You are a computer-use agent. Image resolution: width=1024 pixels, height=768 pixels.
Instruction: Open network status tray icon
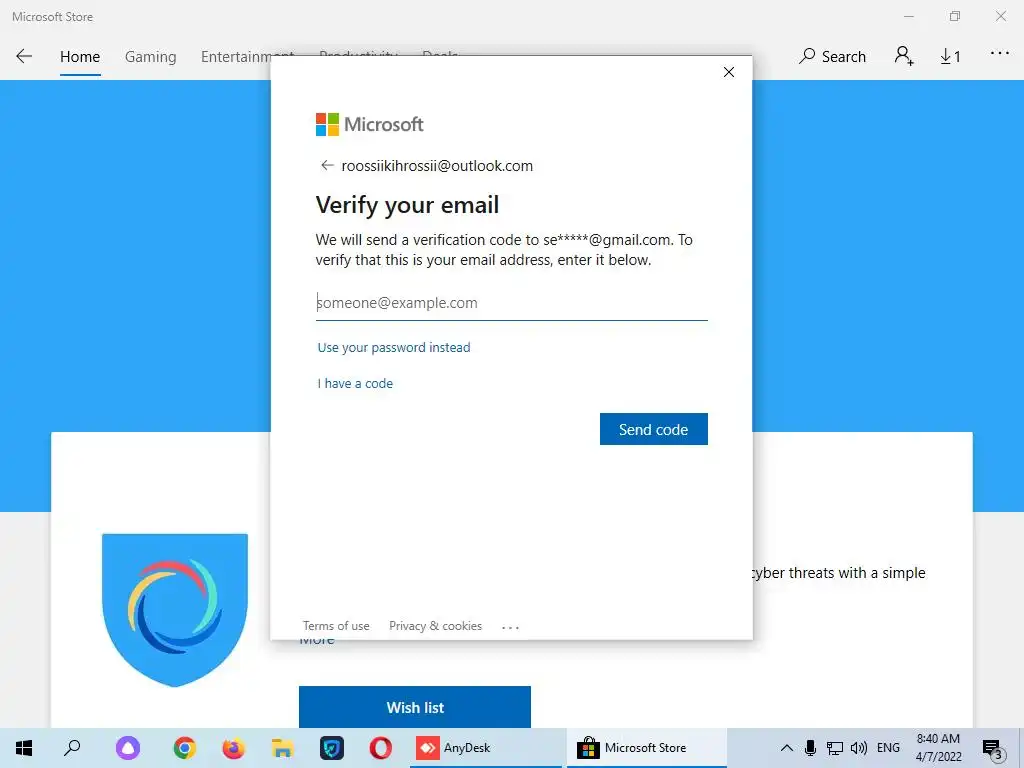pos(835,748)
